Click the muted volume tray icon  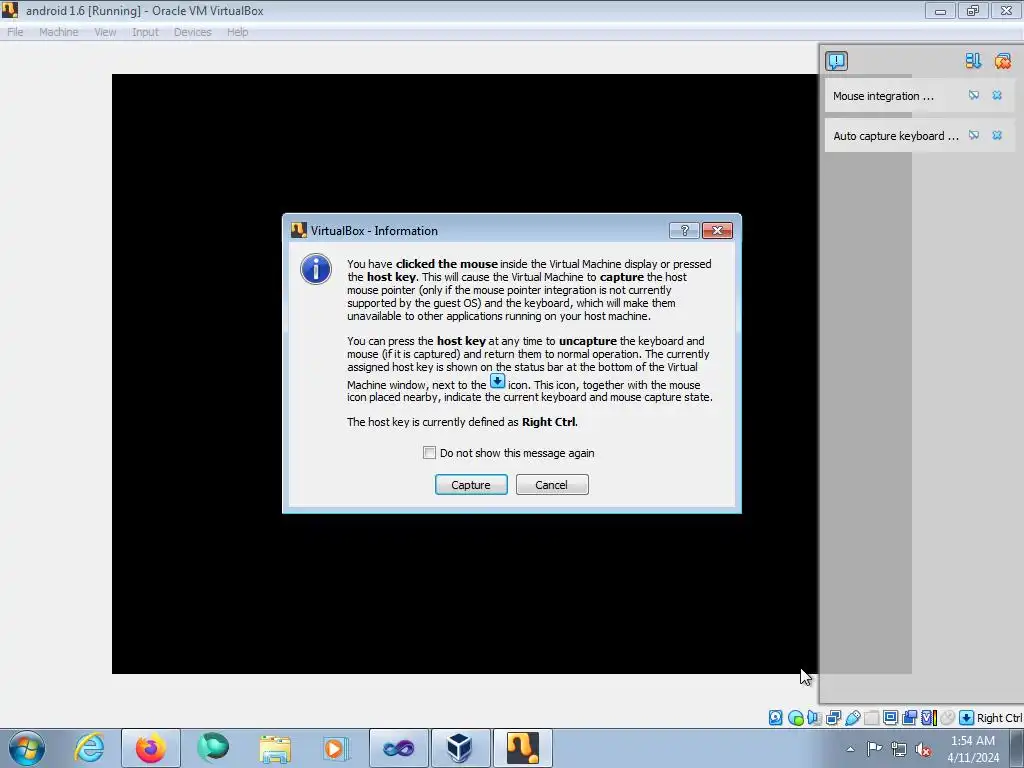(923, 750)
